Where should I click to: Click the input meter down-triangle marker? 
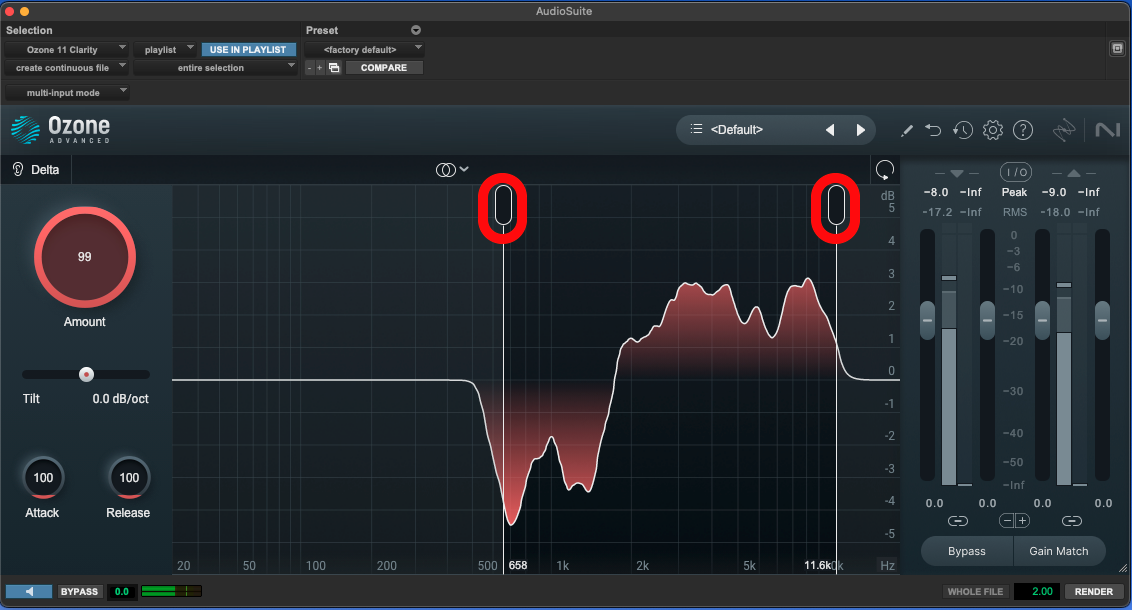957,173
